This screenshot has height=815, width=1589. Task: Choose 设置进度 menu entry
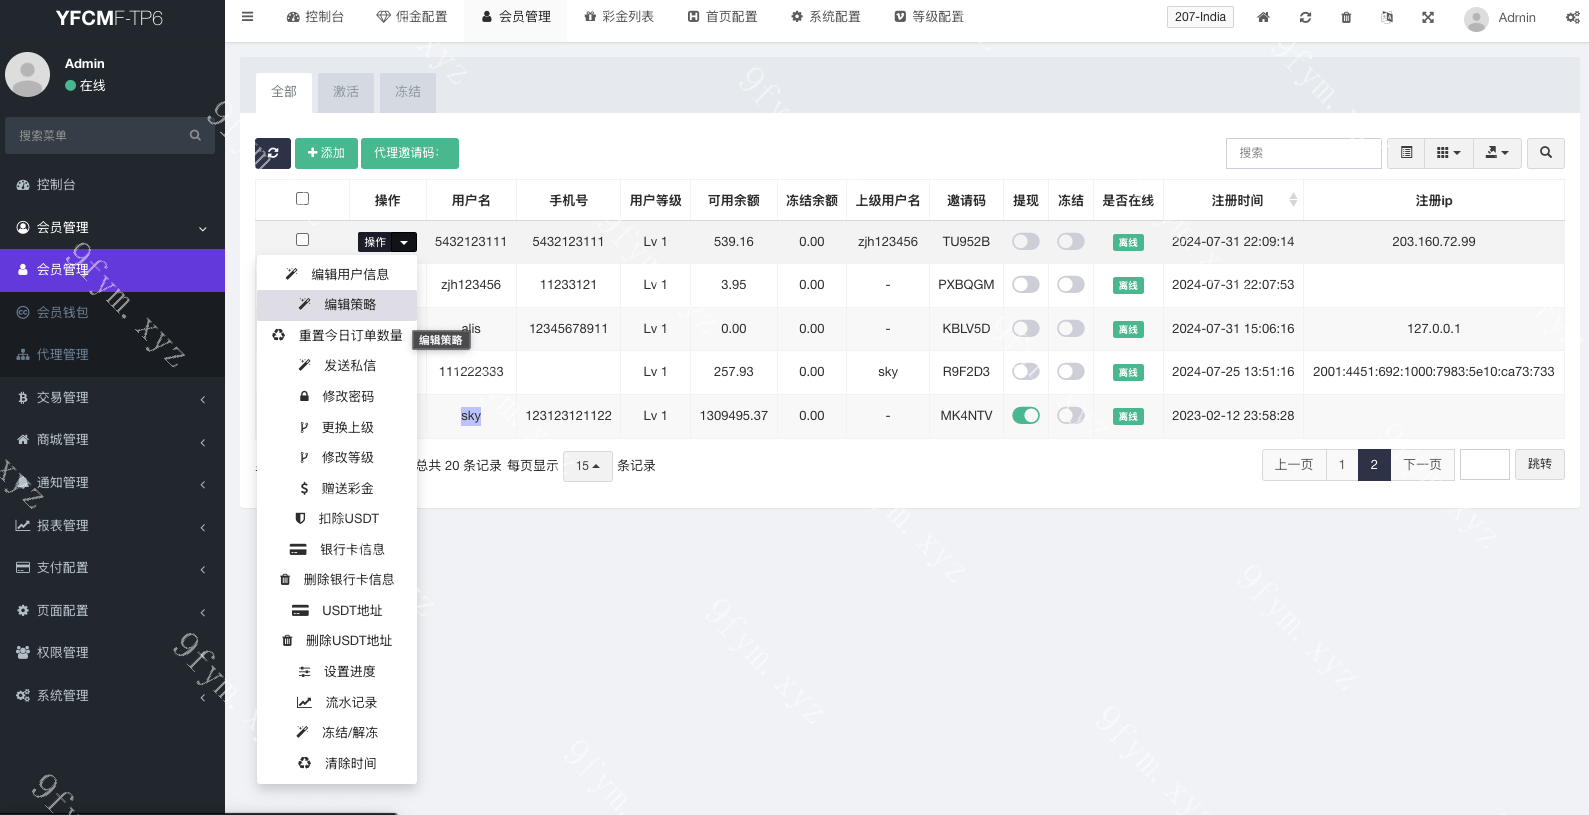click(337, 672)
